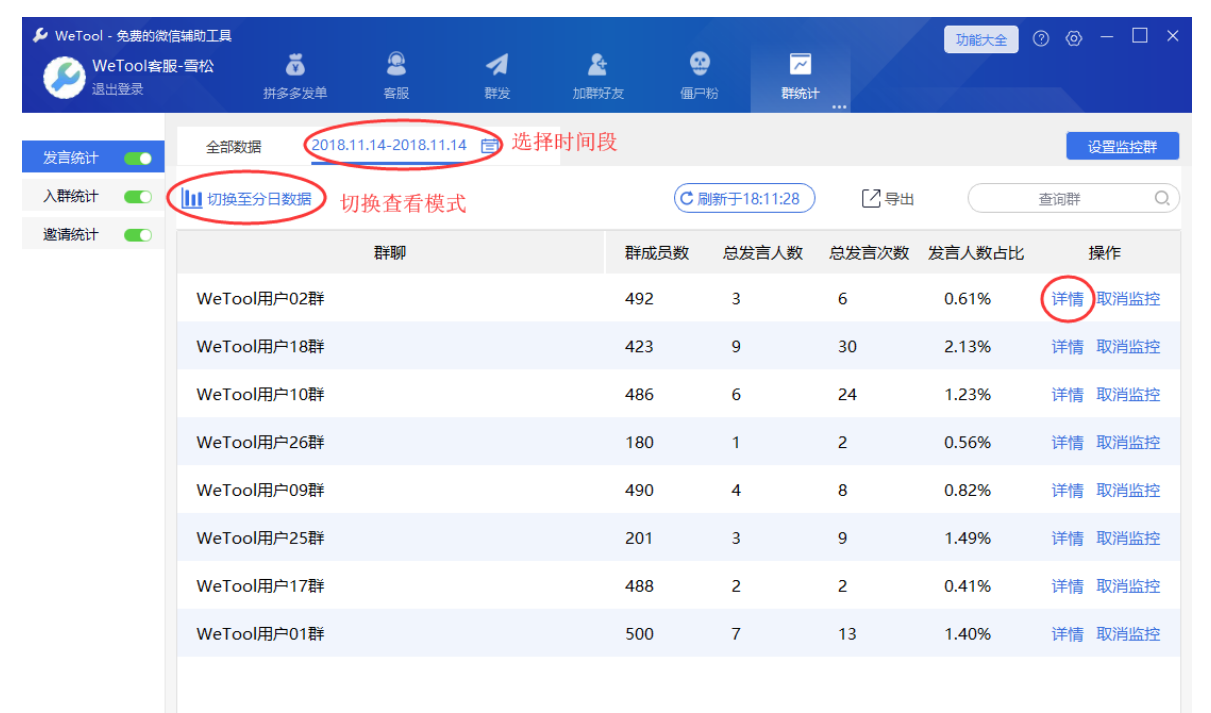
Task: Click 退出登录 link
Action: coord(117,89)
